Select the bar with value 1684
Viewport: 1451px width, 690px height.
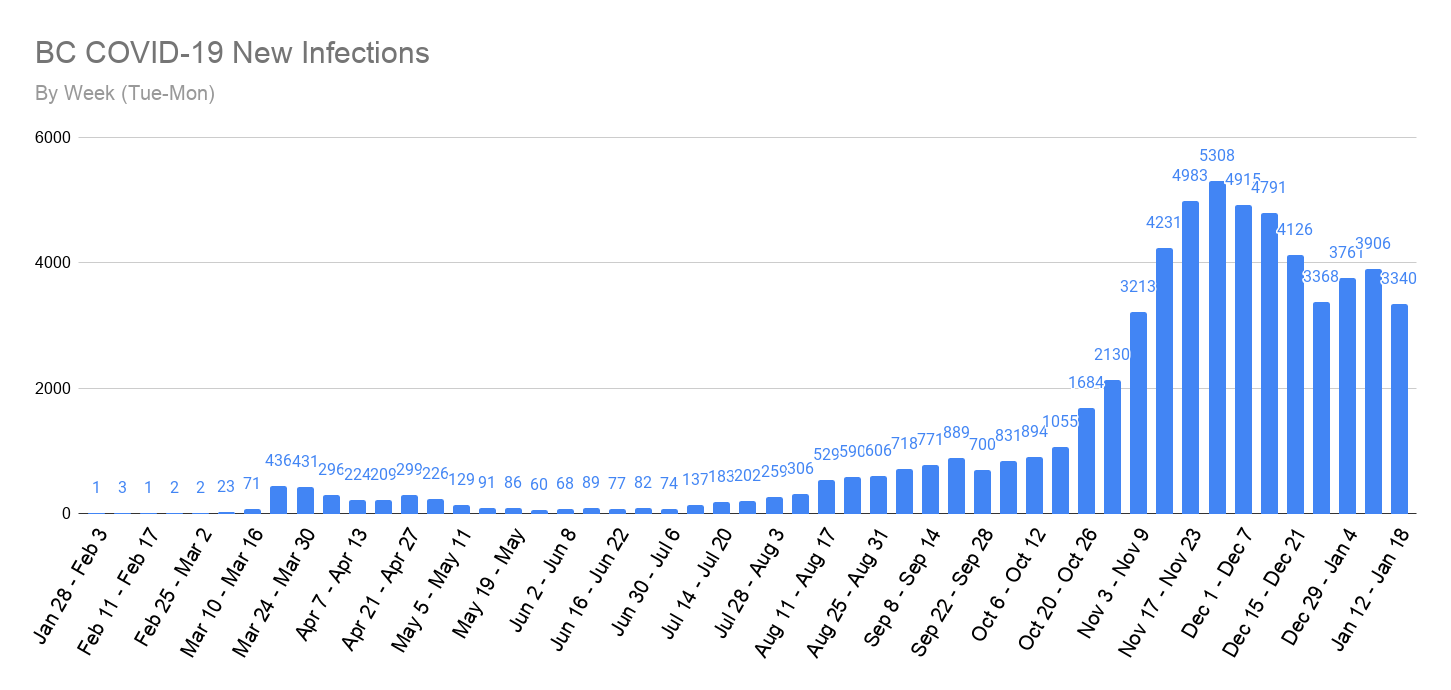[x=1086, y=461]
